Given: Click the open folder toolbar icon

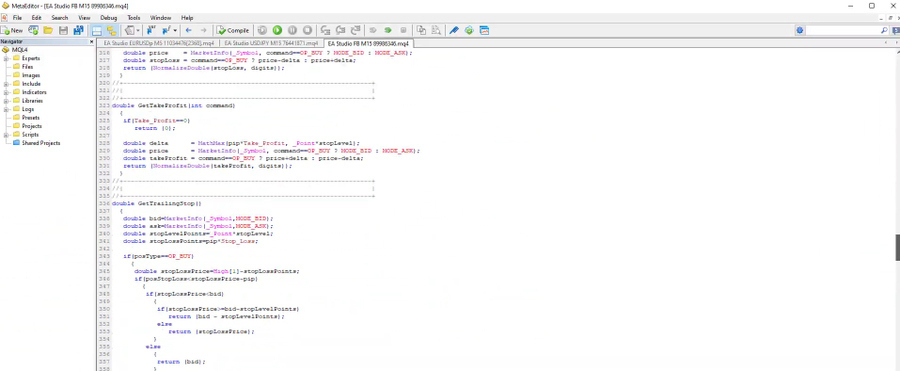Looking at the screenshot, I should pos(48,30).
